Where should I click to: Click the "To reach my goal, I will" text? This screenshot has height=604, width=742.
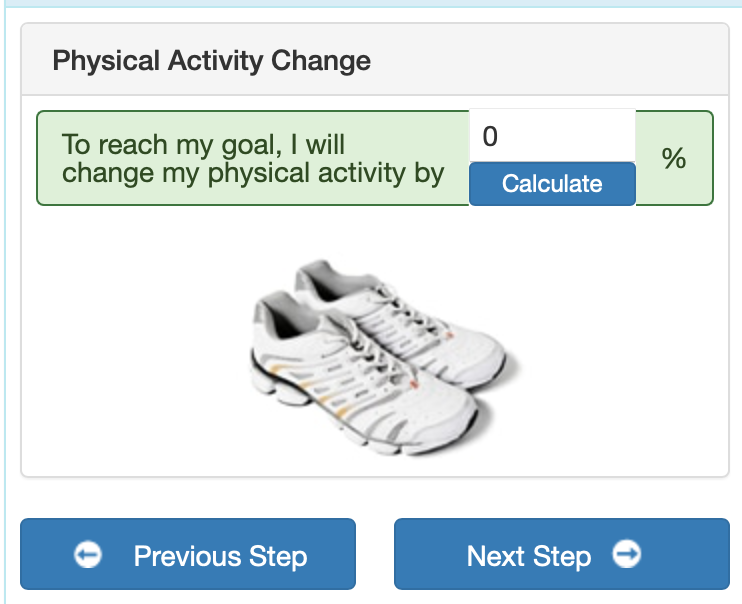(203, 144)
